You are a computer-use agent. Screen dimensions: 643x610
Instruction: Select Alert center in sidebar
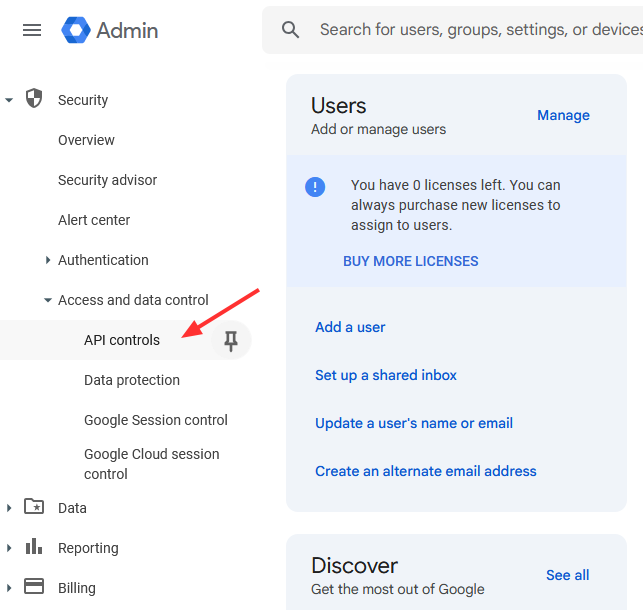(x=94, y=220)
